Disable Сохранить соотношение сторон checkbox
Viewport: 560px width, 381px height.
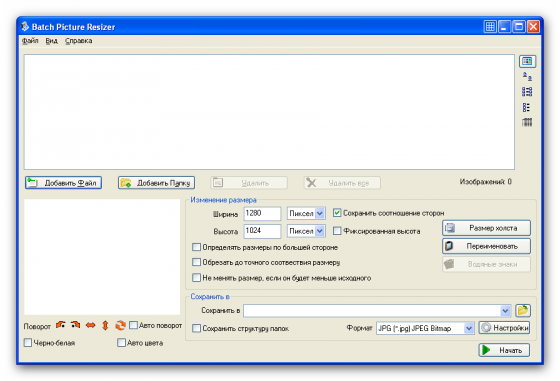coord(337,213)
